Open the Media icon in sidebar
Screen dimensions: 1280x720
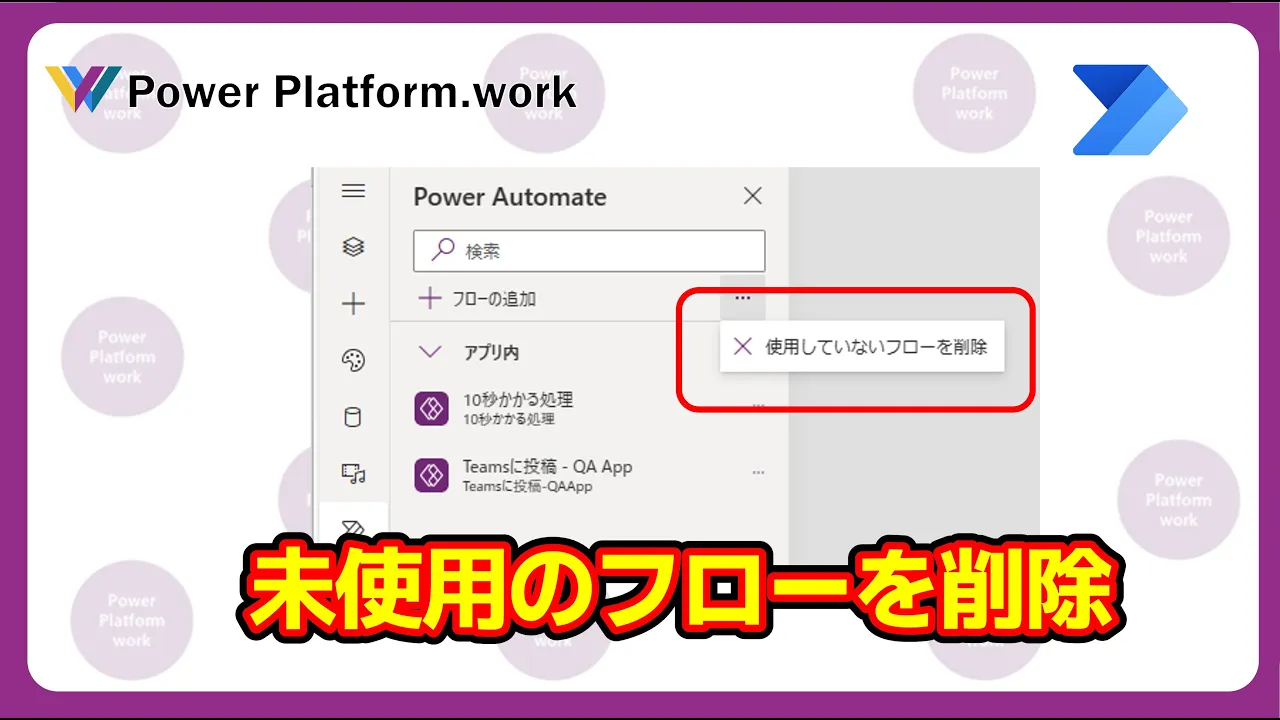tap(353, 473)
